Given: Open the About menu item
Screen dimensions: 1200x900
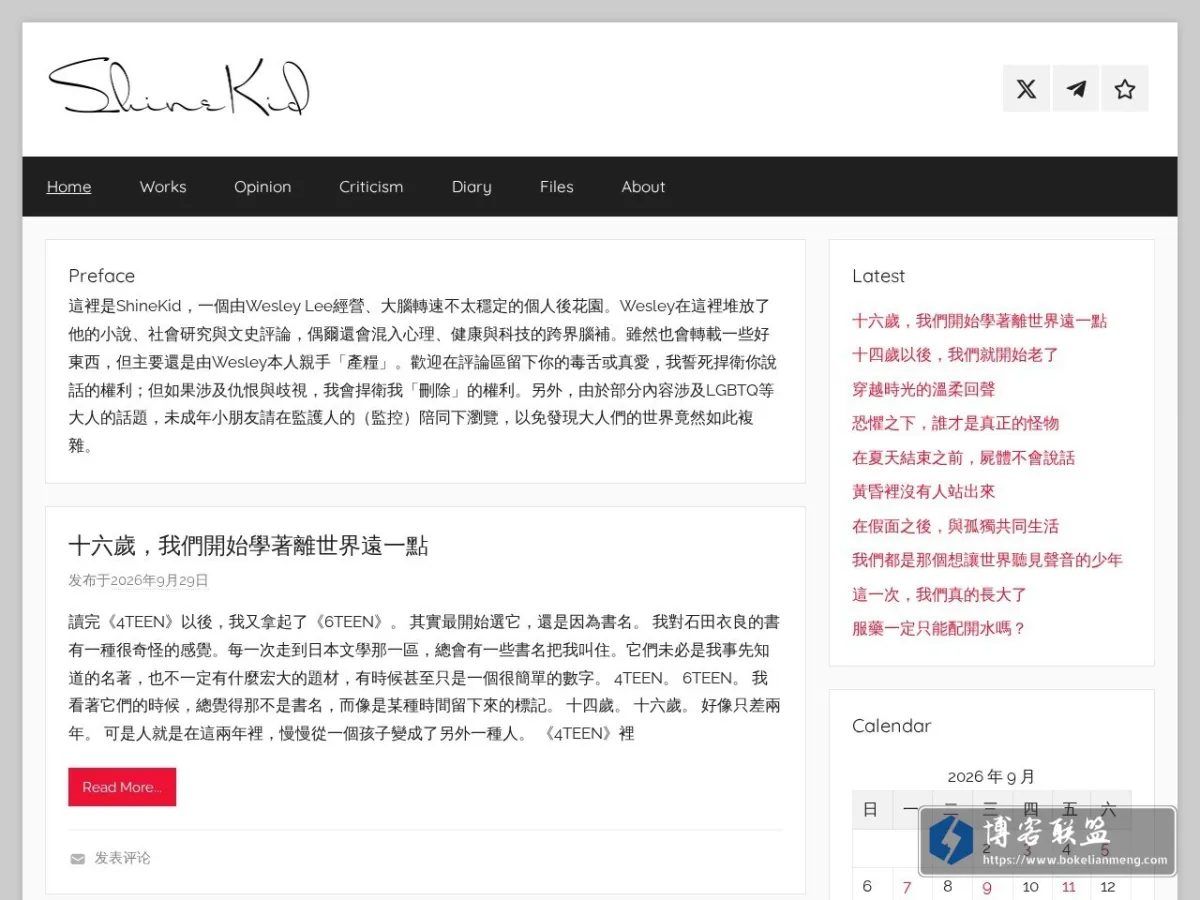Looking at the screenshot, I should pos(643,186).
